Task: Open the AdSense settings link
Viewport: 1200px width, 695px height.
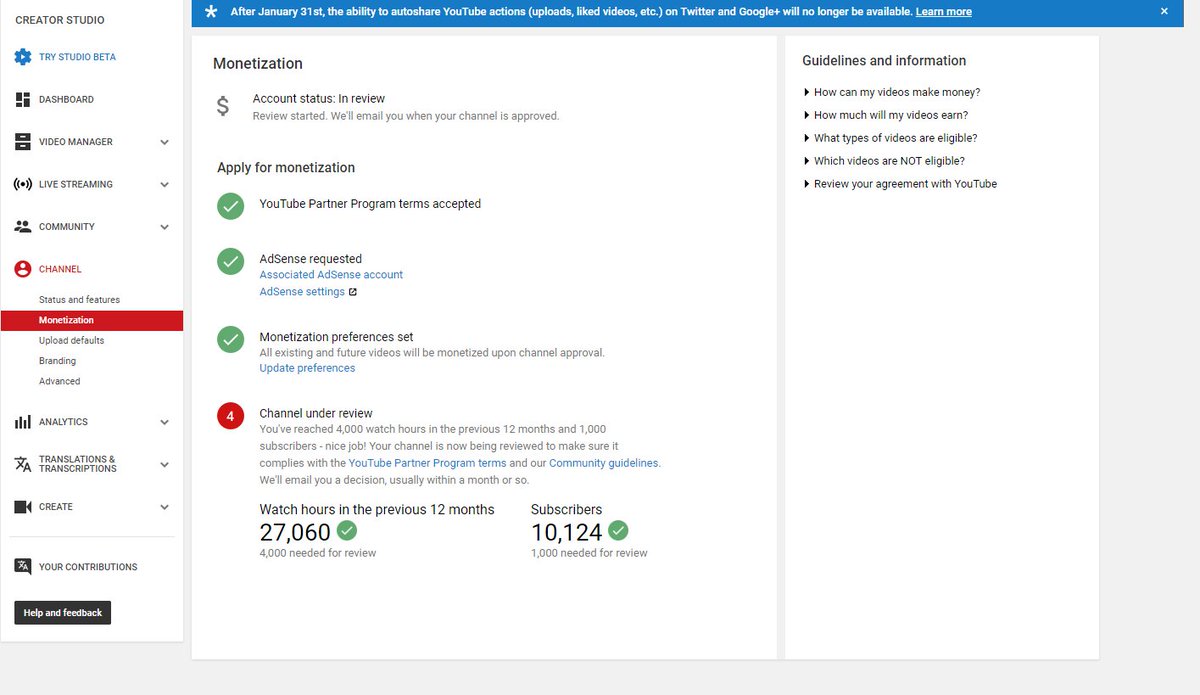Action: coord(302,292)
